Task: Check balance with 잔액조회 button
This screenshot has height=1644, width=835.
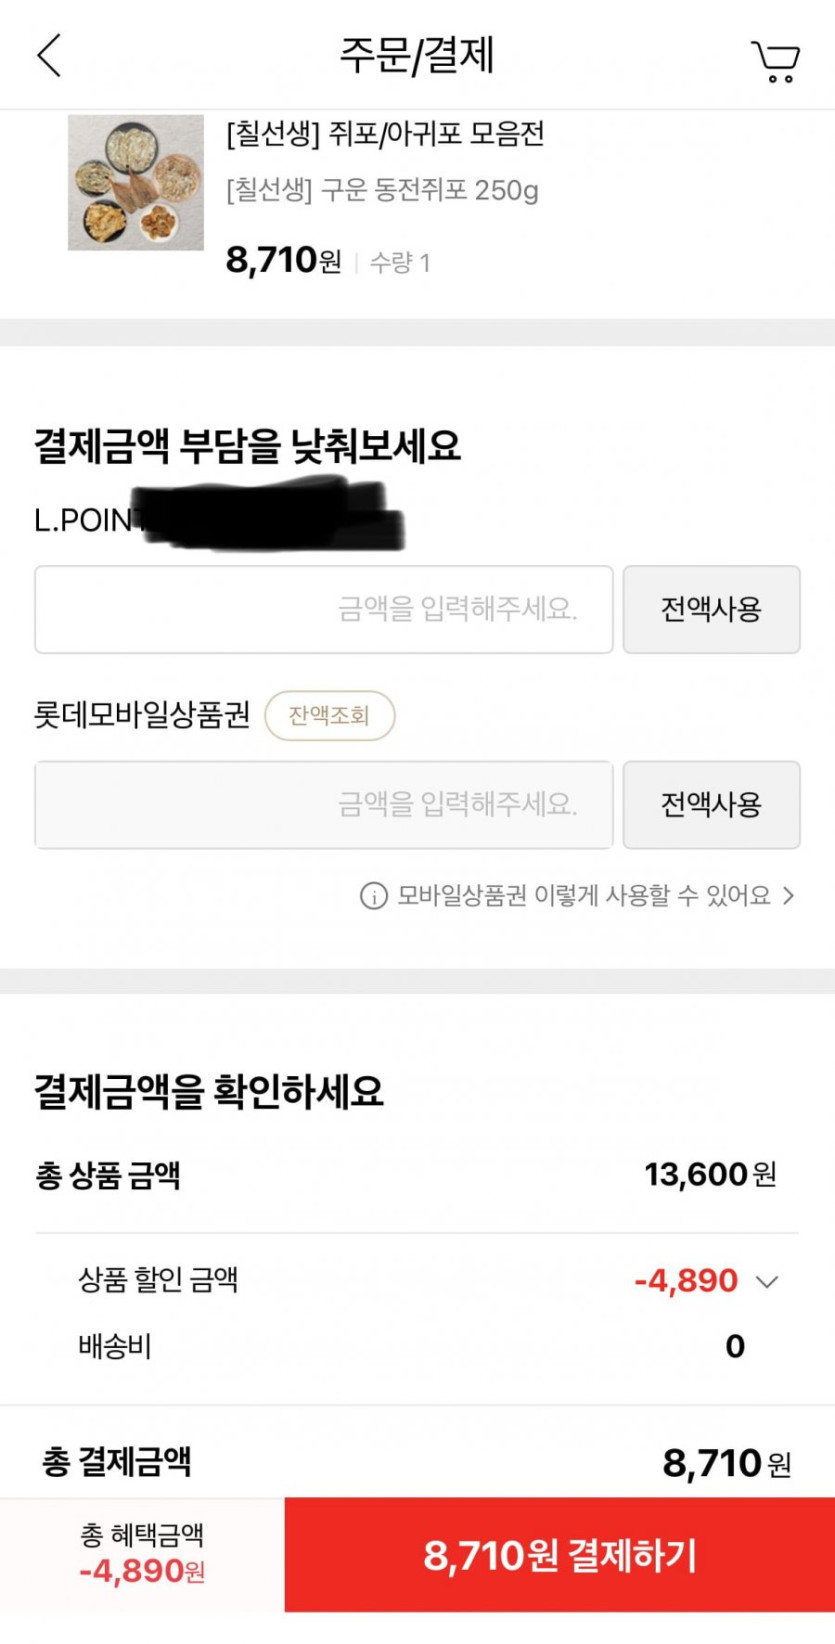Action: 329,716
